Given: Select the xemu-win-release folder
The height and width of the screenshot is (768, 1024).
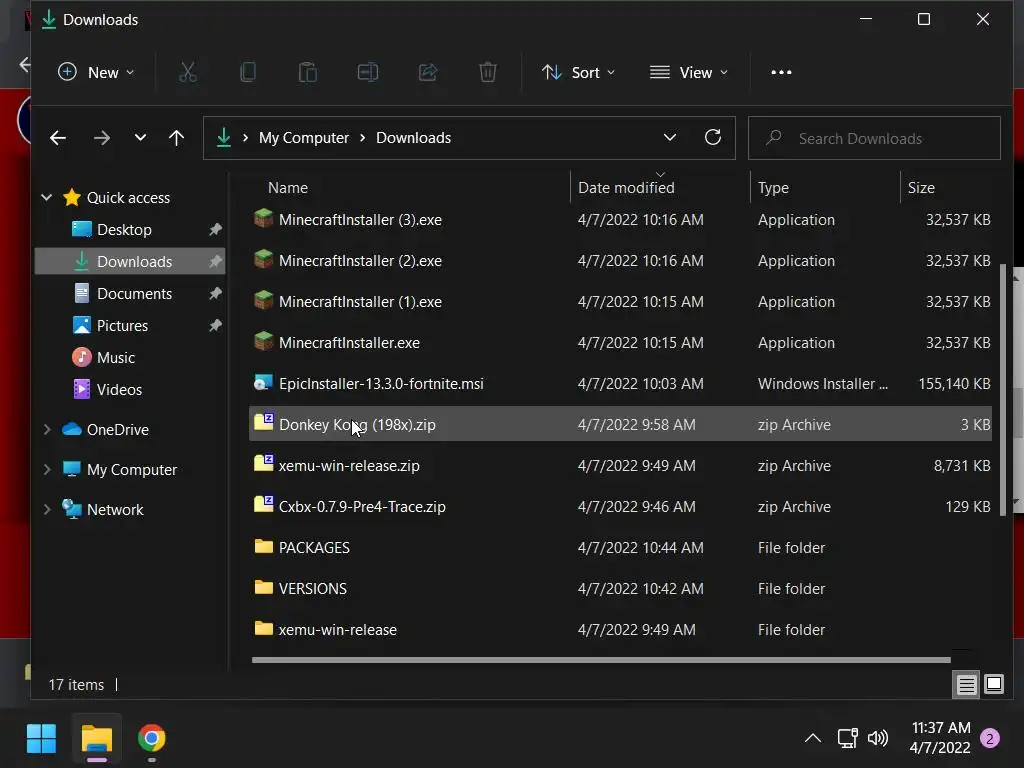Looking at the screenshot, I should pyautogui.click(x=620, y=630).
